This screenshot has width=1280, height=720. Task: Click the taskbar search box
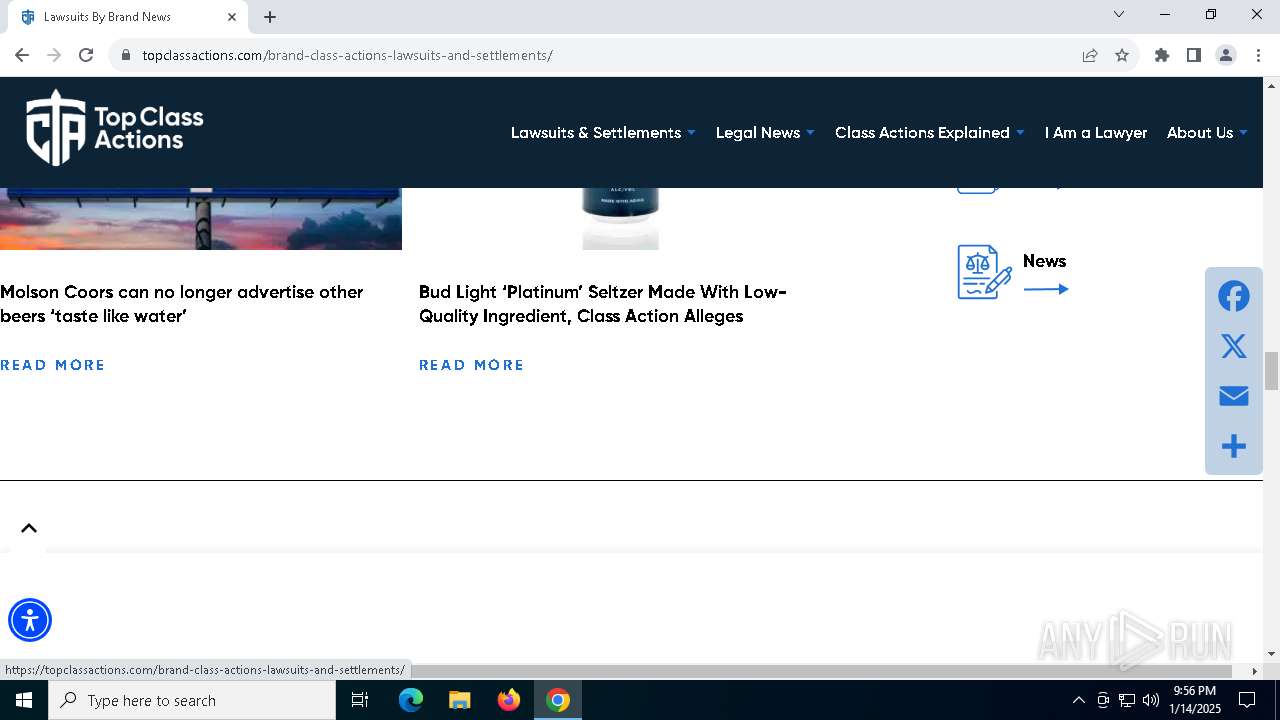point(192,700)
